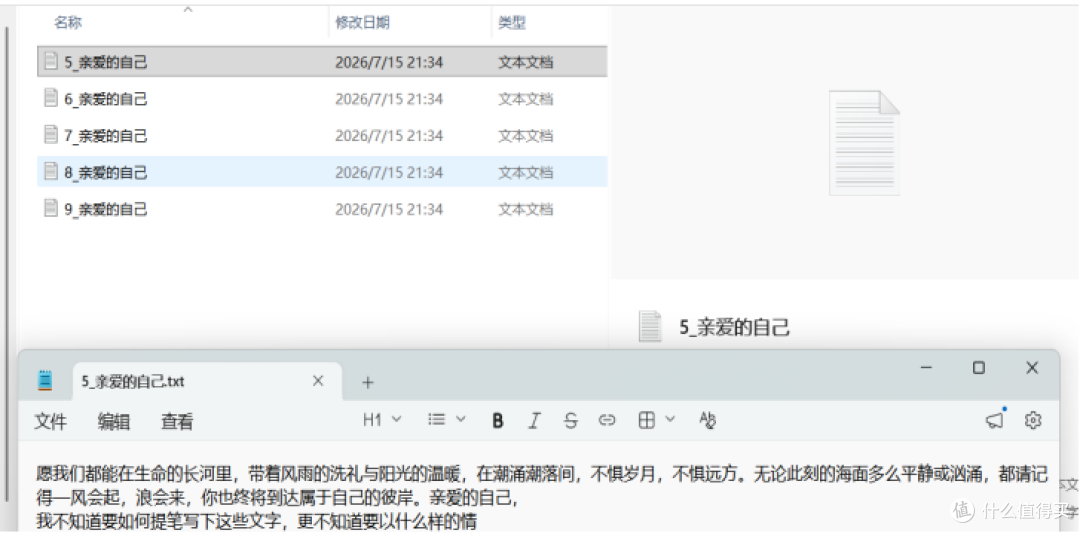1080x533 pixels.
Task: Select file 8_亲爱的自己 in Explorer list
Action: [x=322, y=171]
